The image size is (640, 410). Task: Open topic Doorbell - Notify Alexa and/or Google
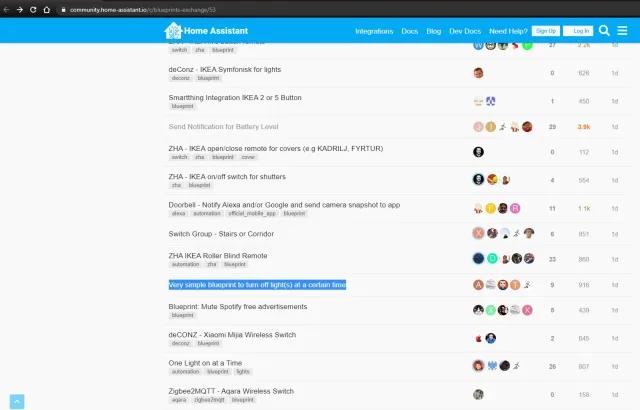[x=284, y=204]
